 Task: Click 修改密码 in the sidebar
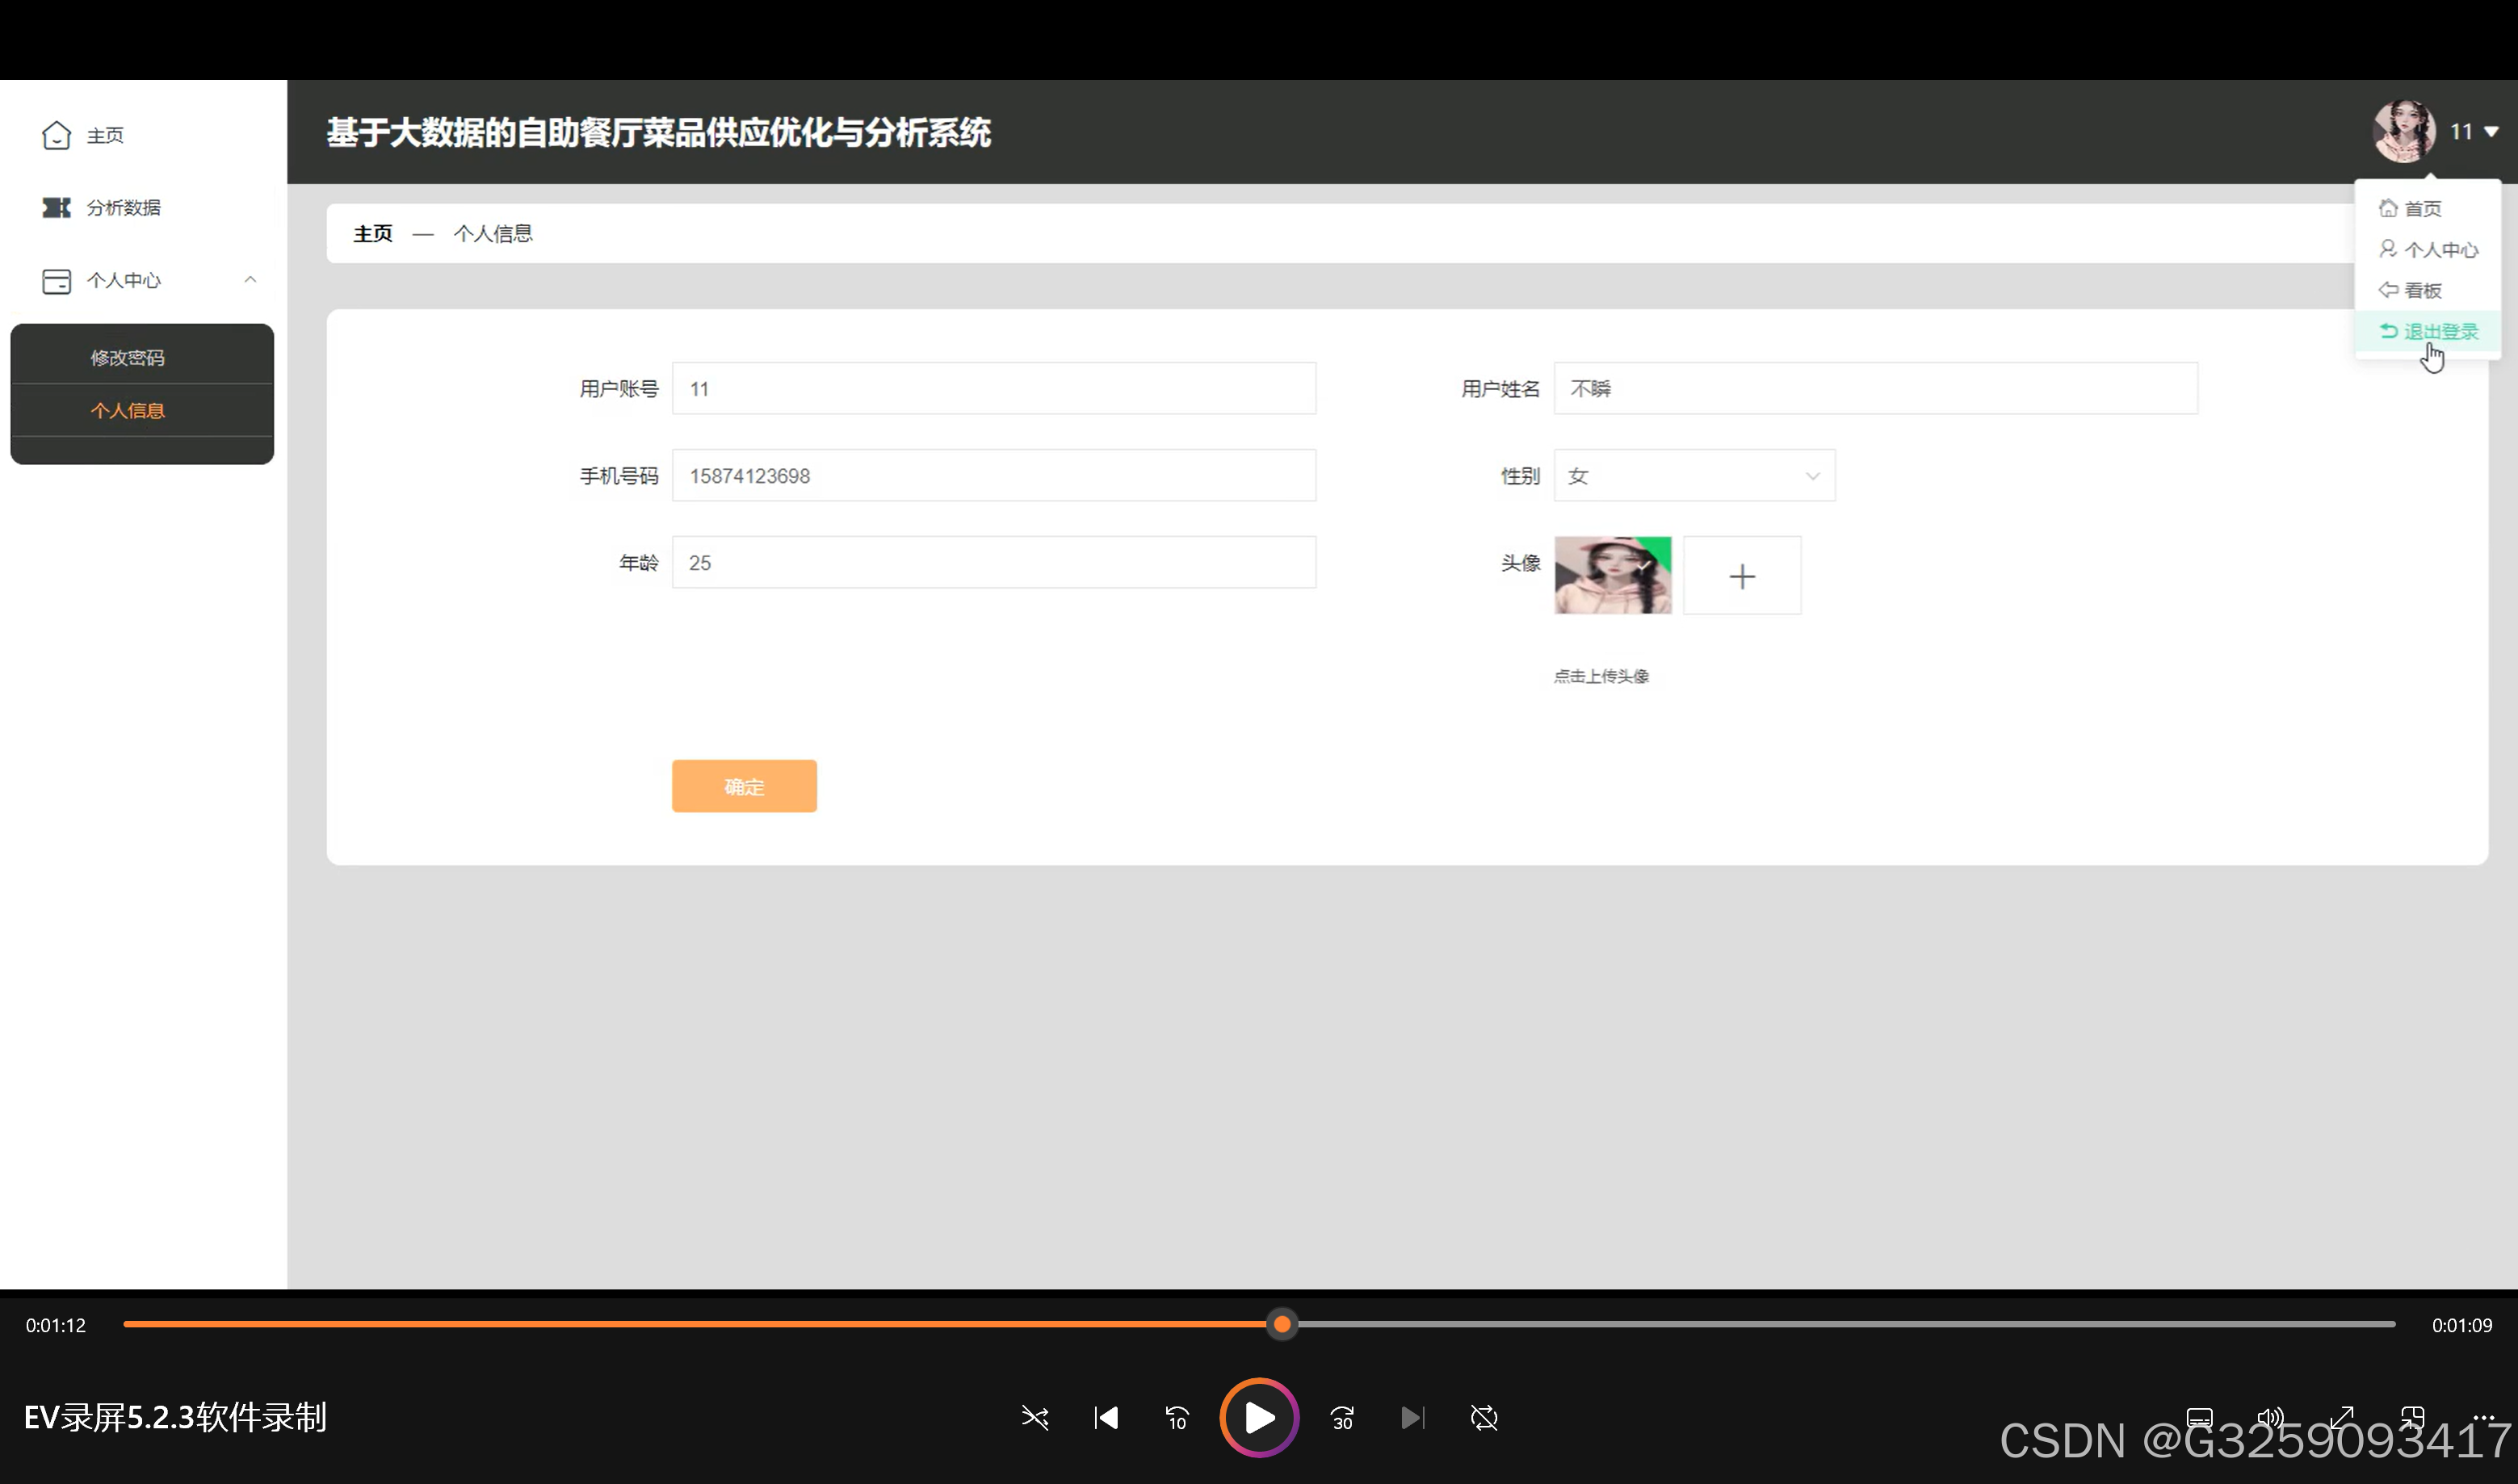click(x=128, y=356)
